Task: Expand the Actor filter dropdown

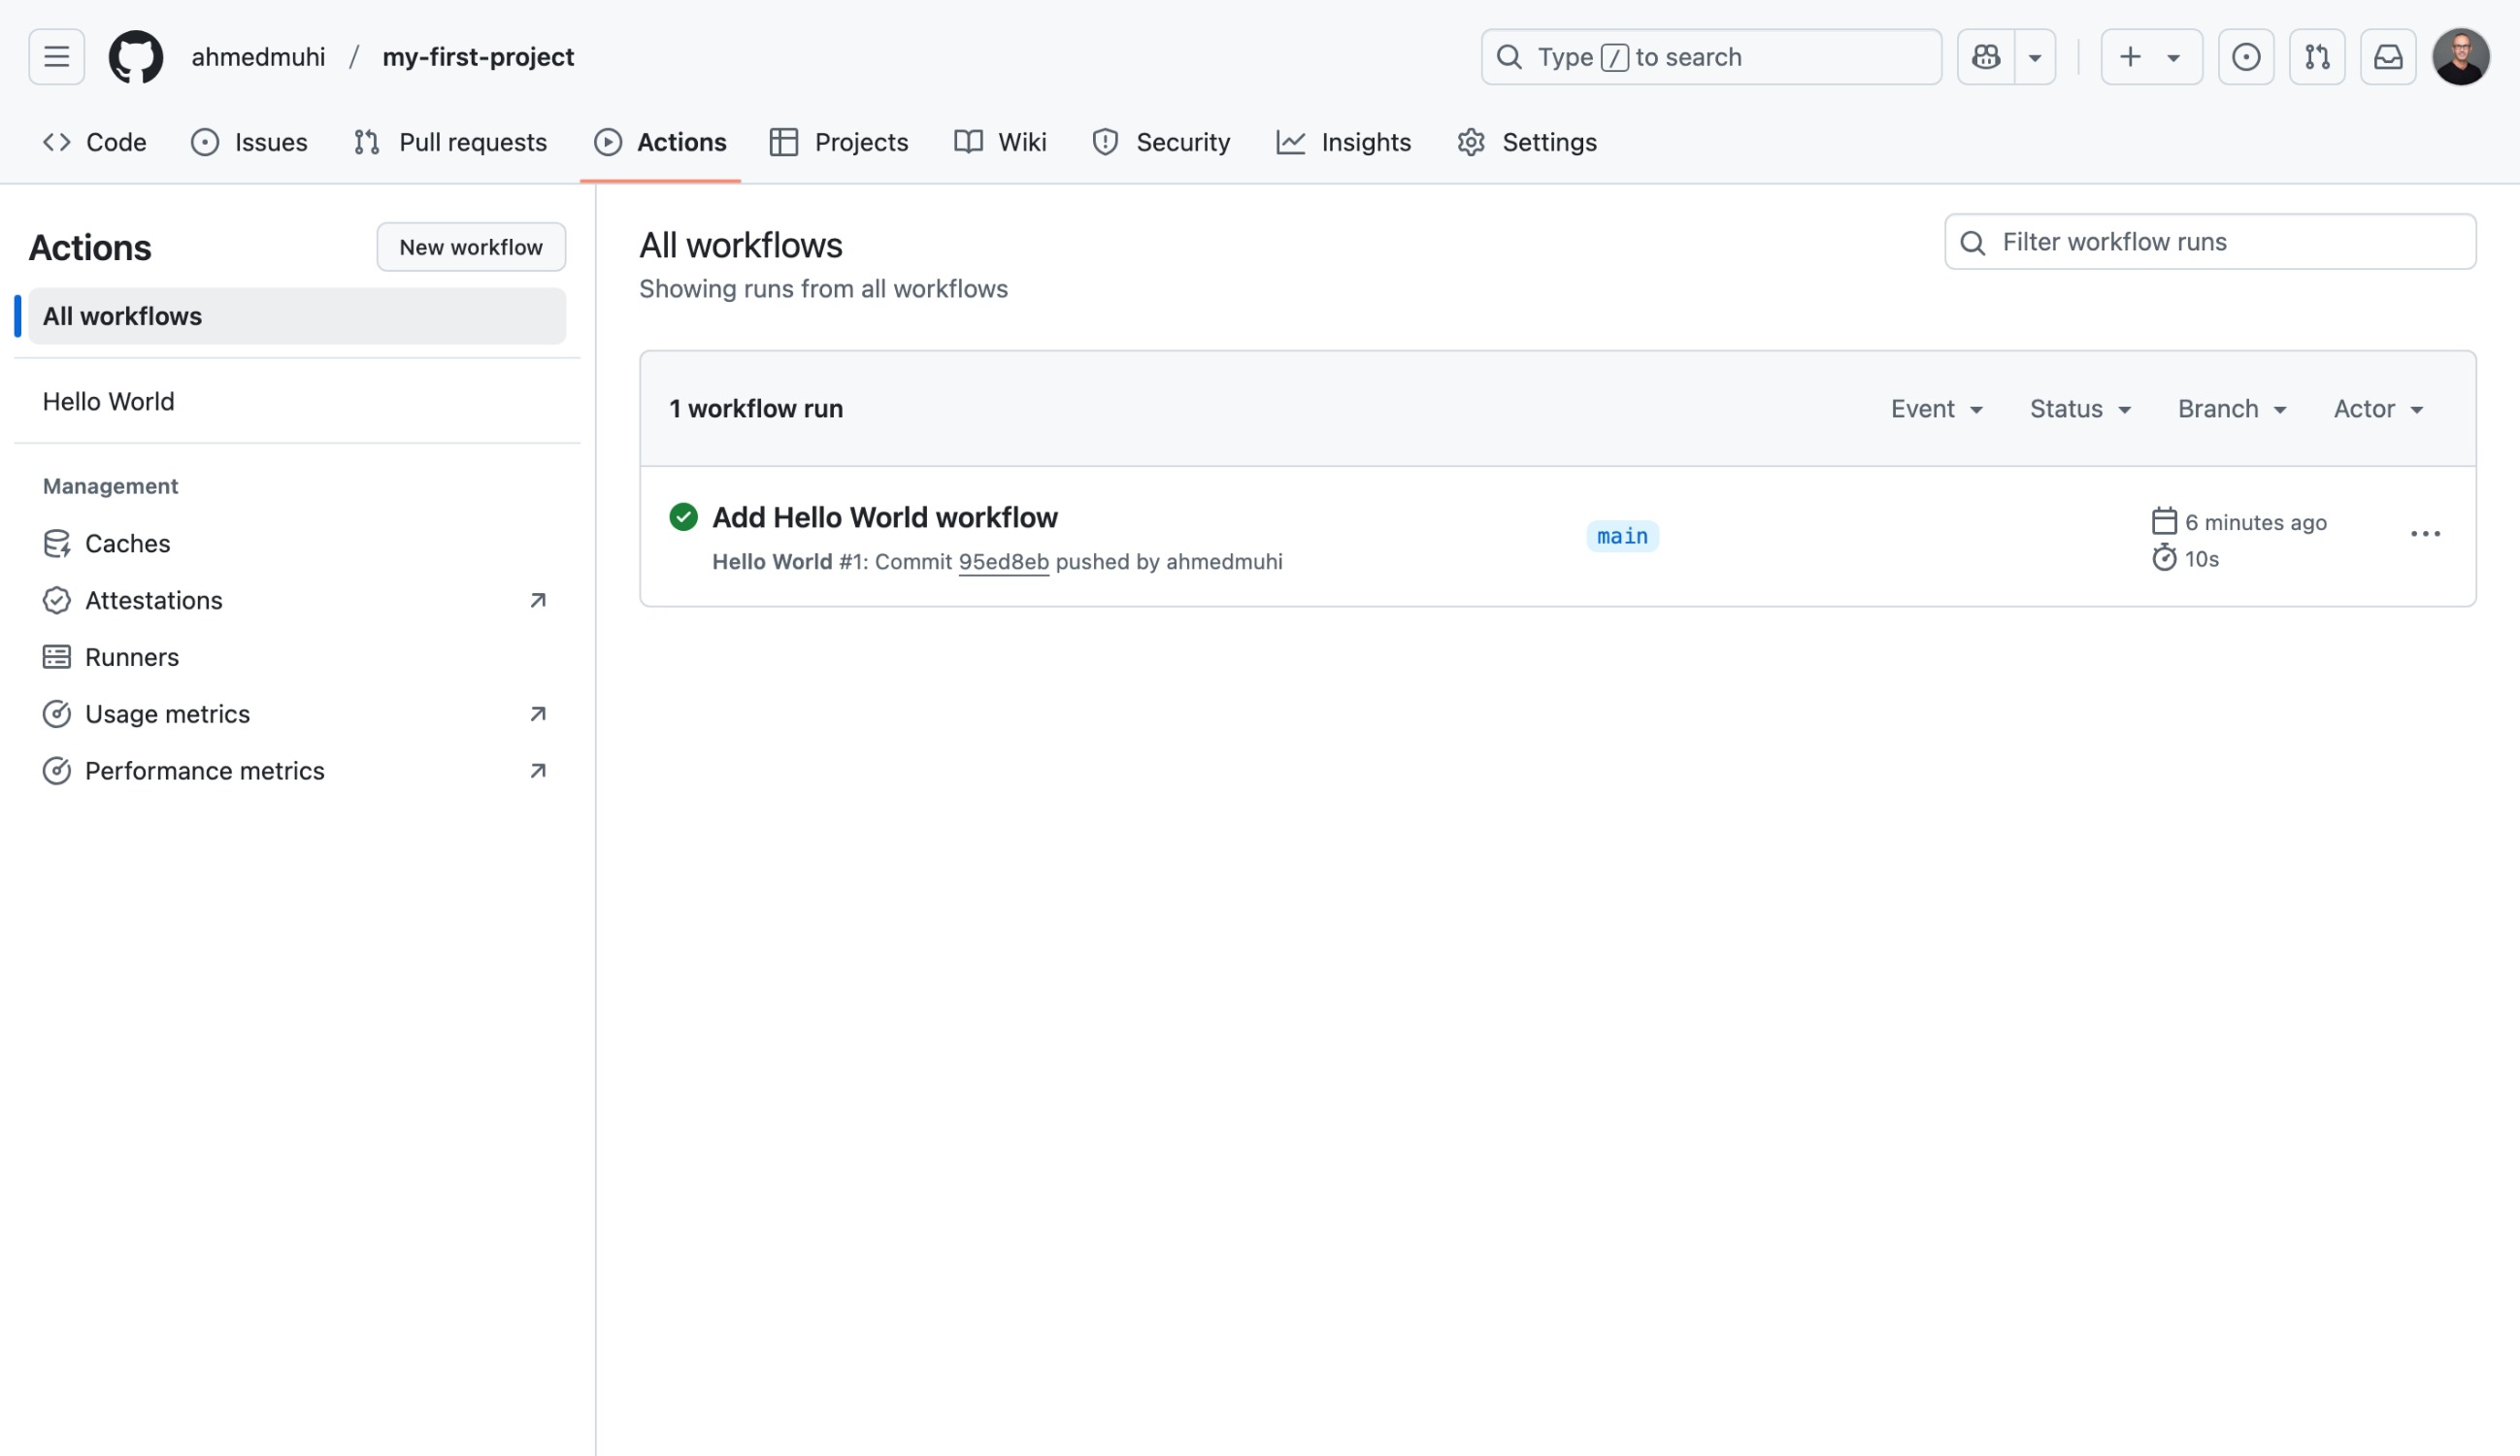Action: pos(2378,409)
